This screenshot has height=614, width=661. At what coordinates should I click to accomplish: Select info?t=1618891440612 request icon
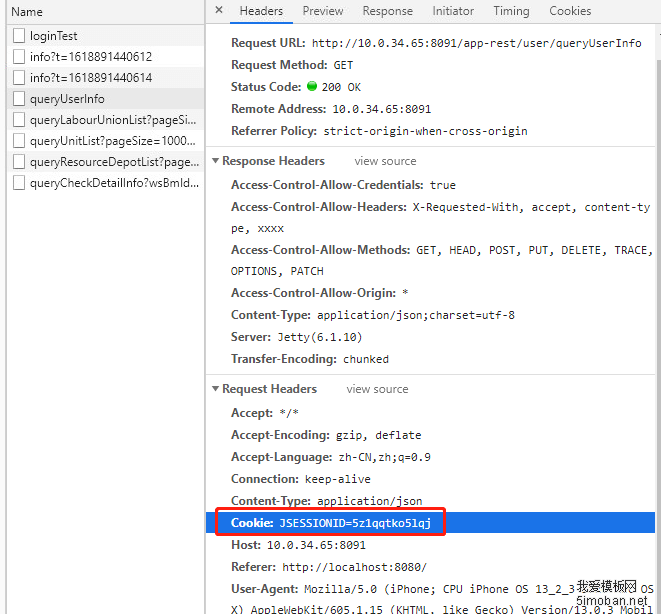click(x=19, y=57)
